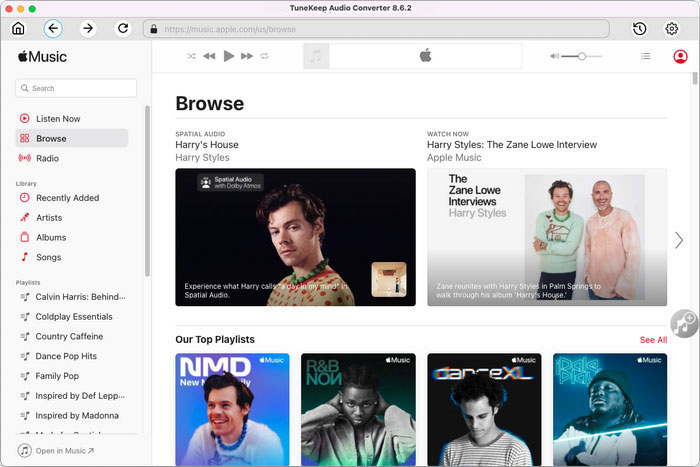Click the Recently Added clock icon
700x467 pixels.
coord(25,198)
